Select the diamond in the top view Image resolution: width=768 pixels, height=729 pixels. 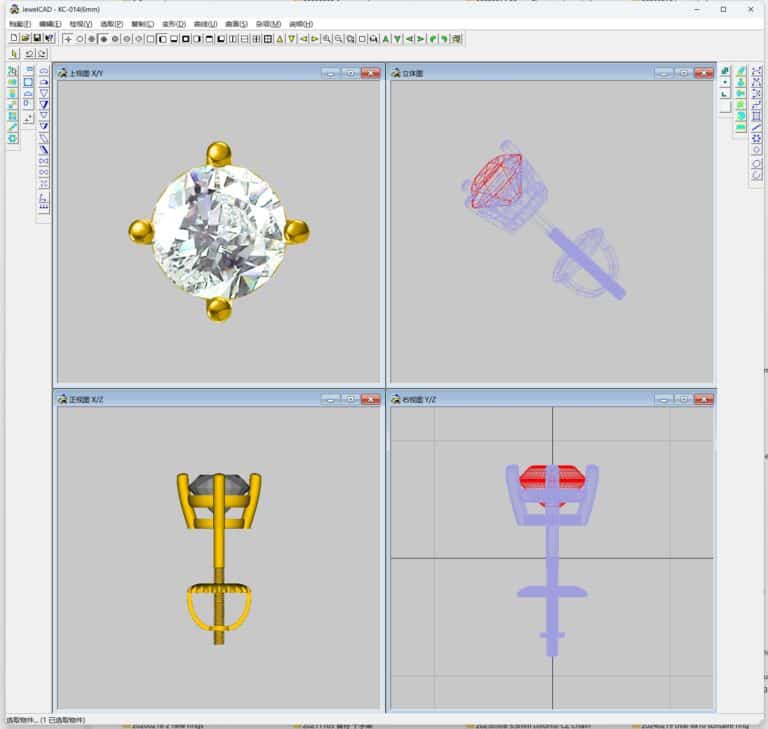point(219,232)
